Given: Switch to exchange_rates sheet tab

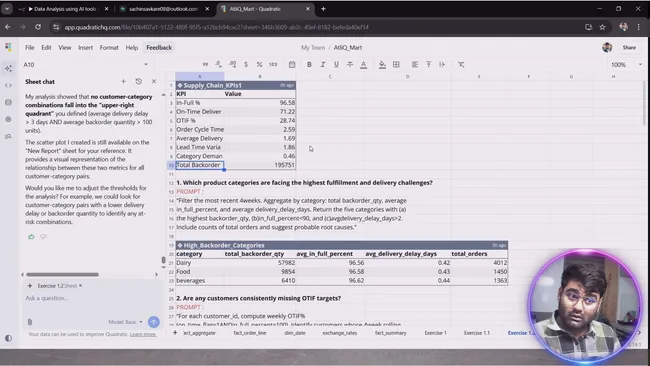Looking at the screenshot, I should (340, 333).
